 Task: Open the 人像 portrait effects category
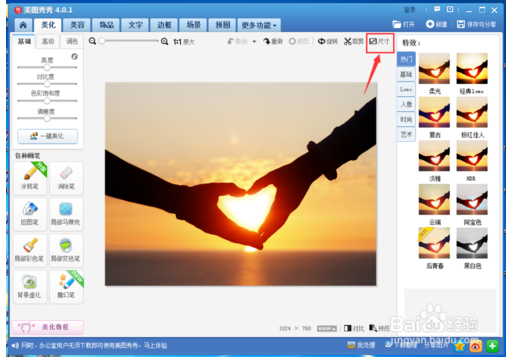pyautogui.click(x=406, y=104)
